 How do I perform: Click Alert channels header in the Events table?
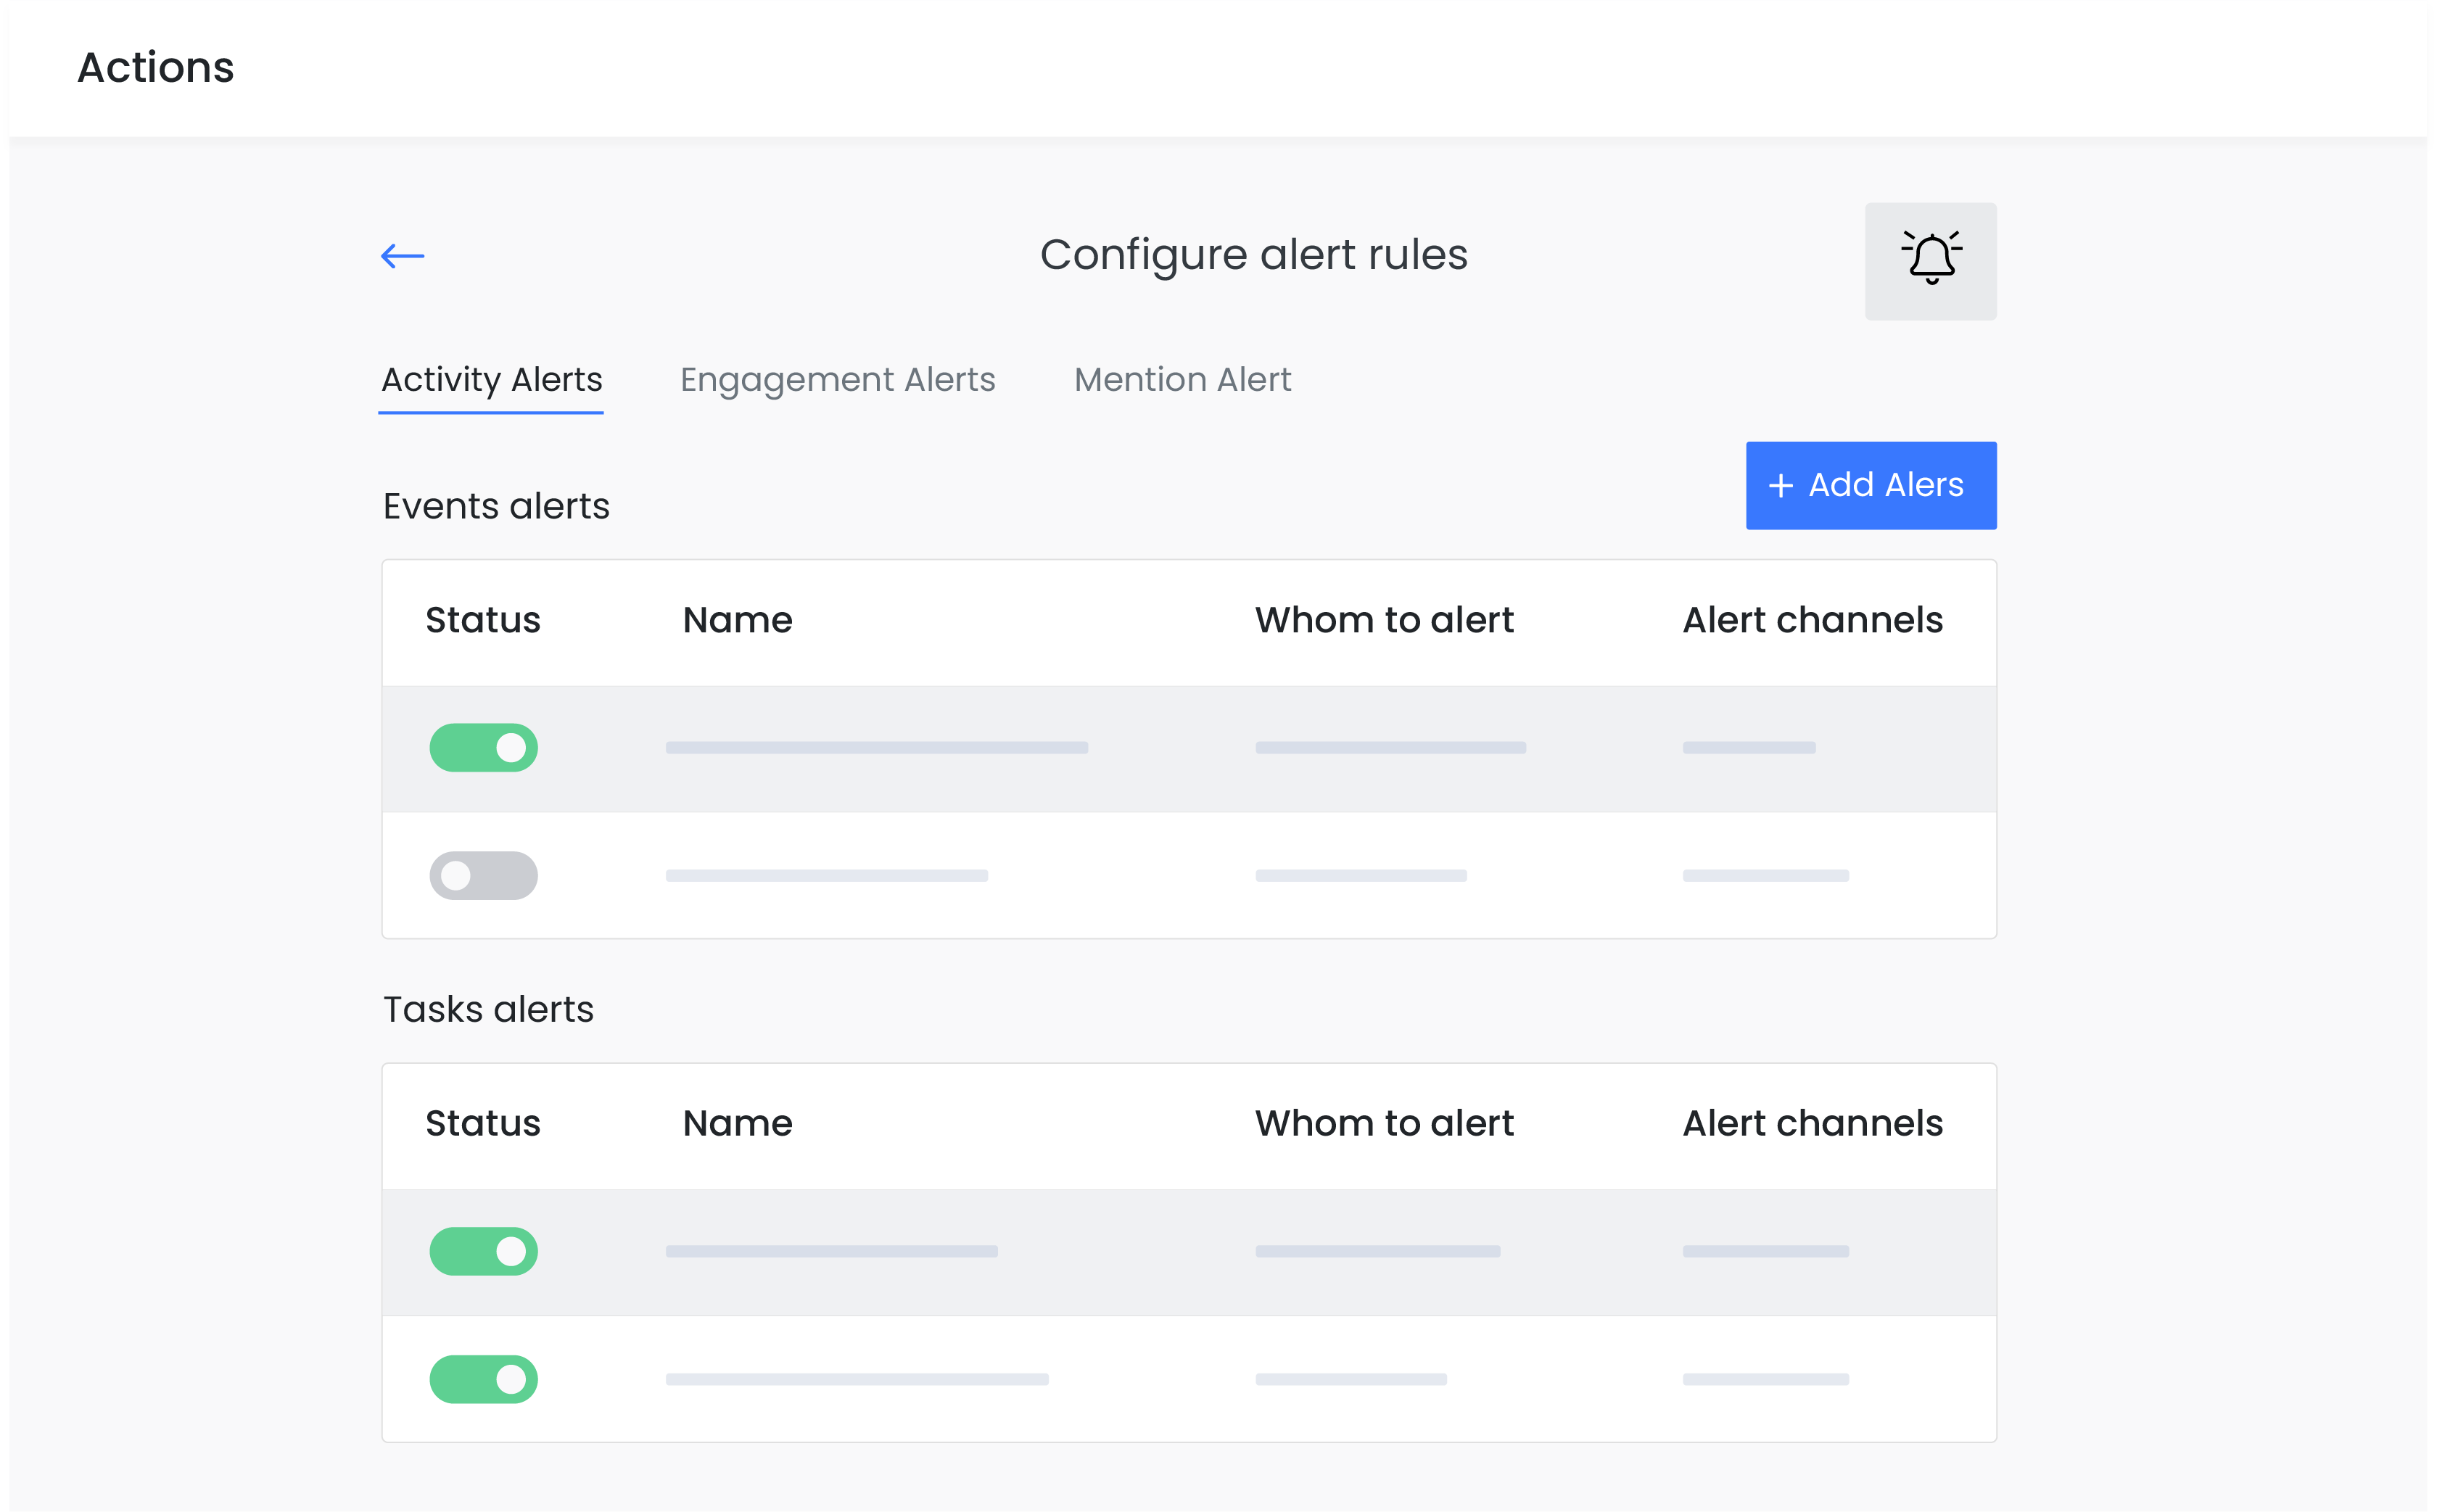pos(1811,620)
